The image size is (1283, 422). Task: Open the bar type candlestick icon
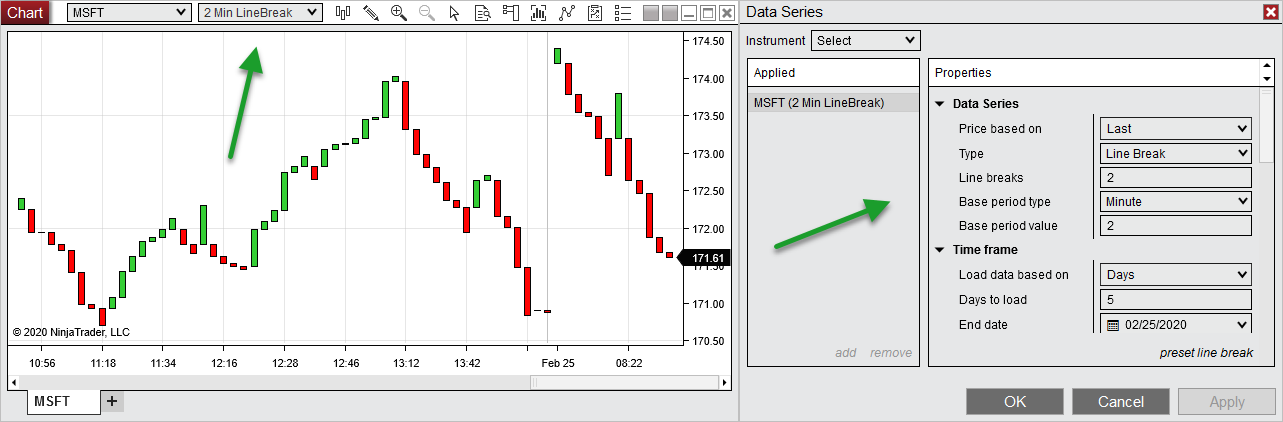[x=343, y=13]
